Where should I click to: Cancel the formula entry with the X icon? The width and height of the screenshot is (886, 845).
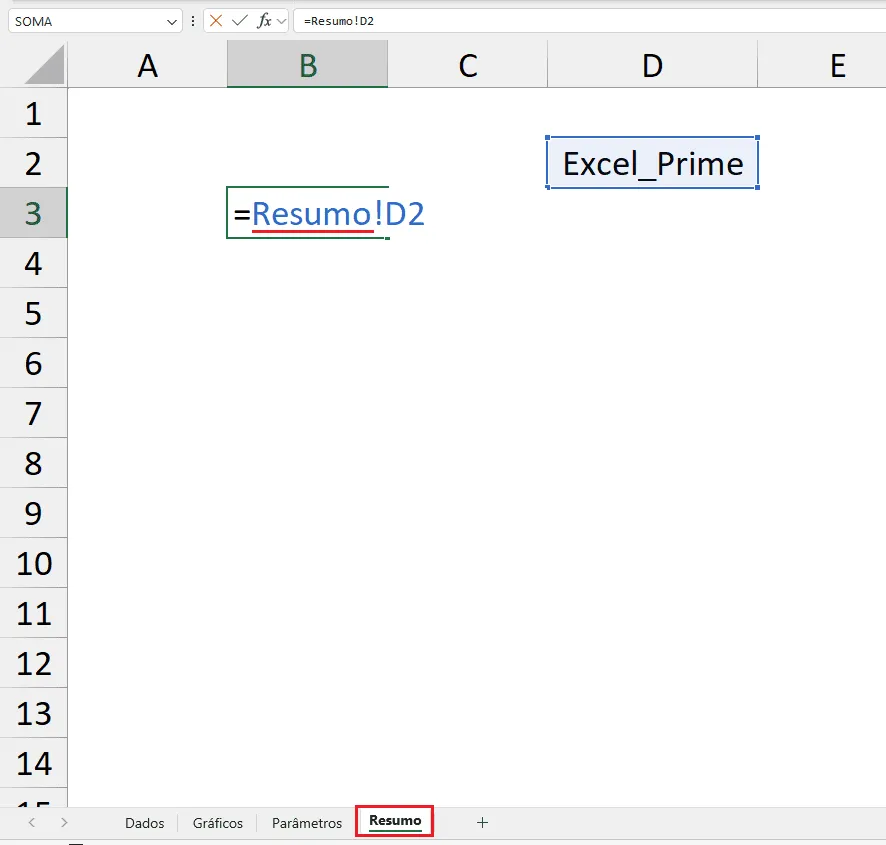[215, 21]
